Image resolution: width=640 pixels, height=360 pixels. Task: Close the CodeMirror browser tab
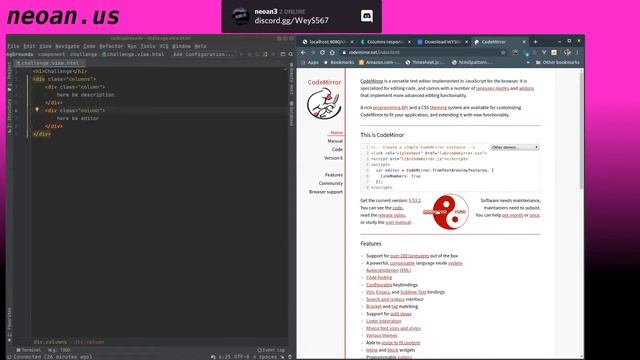524,42
